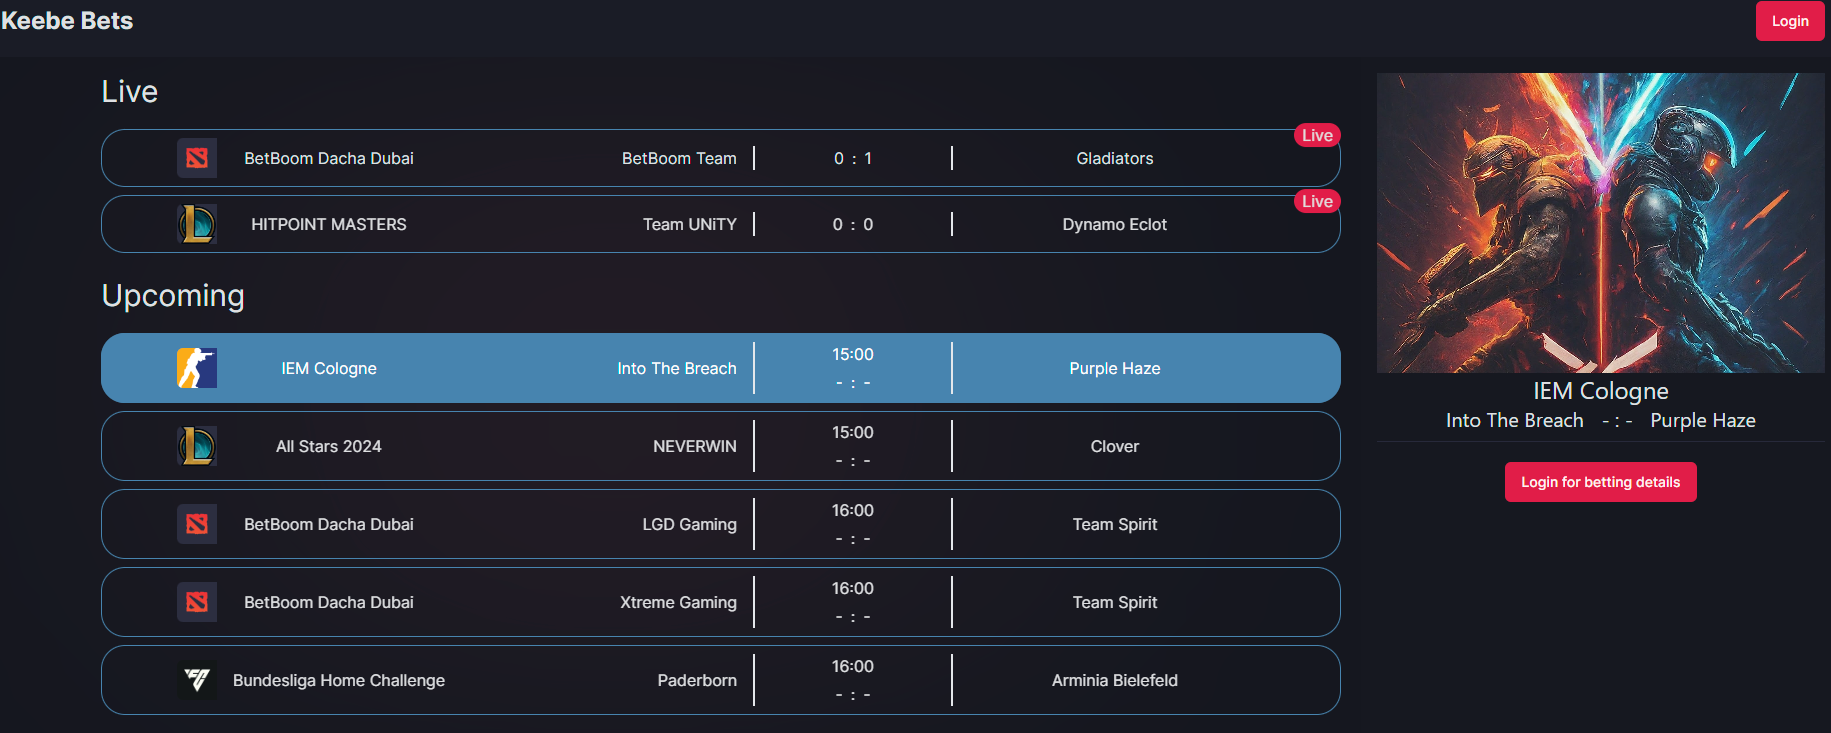Click Dota 2 icon in BetBoom Team live row
The image size is (1831, 733).
tap(197, 158)
